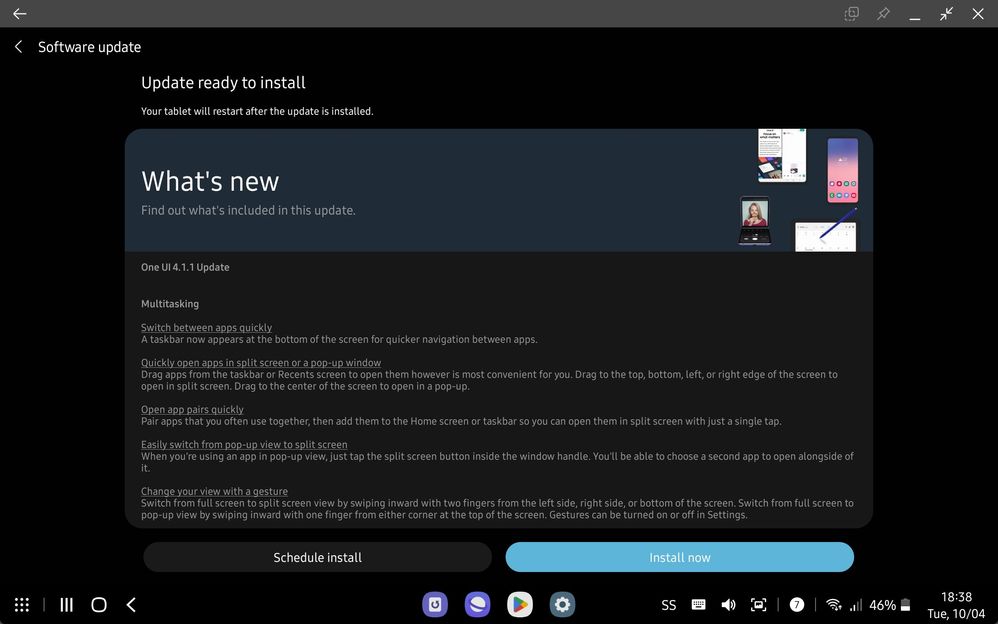
Task: Click 'Quickly open apps in split screen' heading
Action: (x=261, y=362)
